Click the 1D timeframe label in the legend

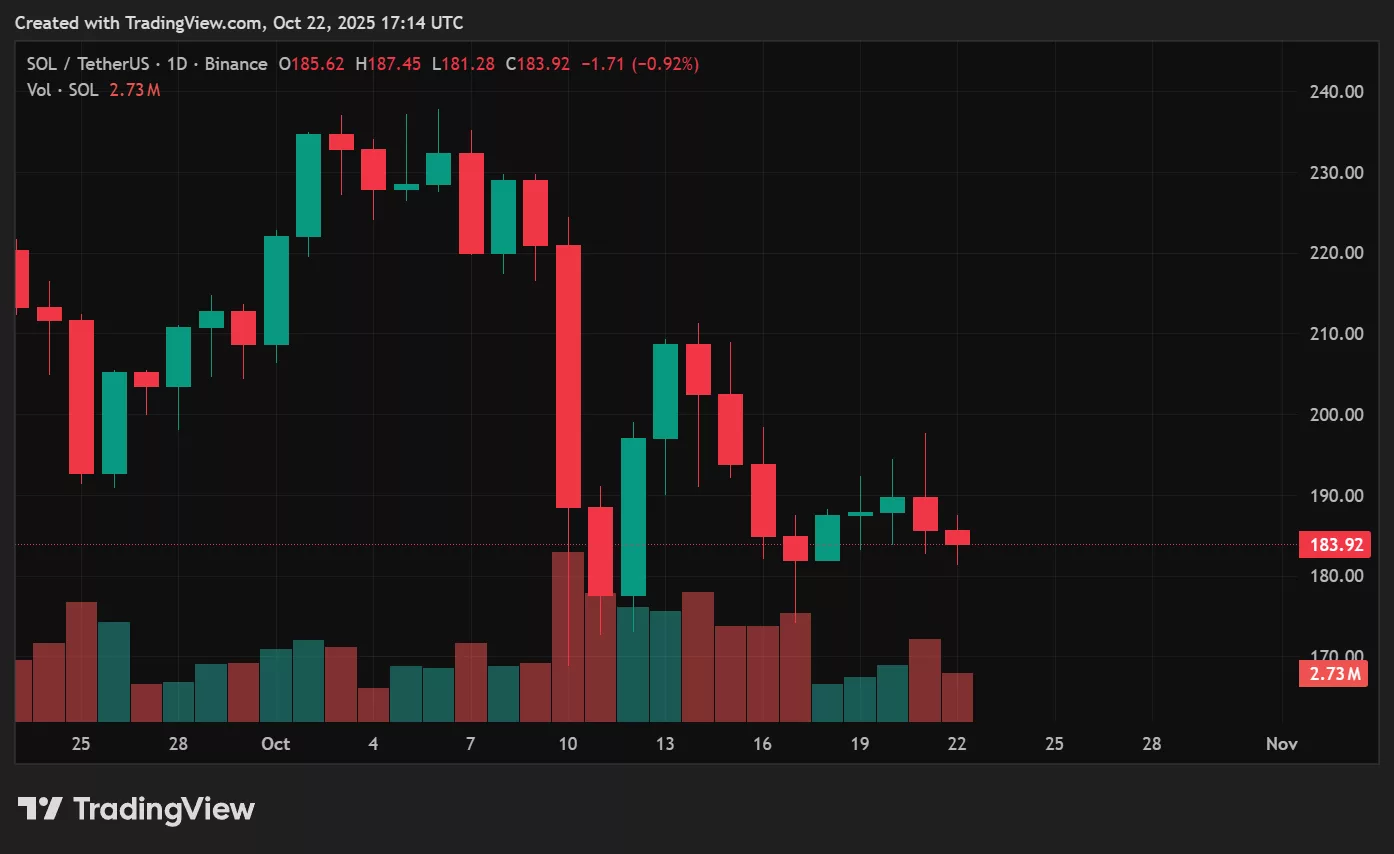point(178,63)
